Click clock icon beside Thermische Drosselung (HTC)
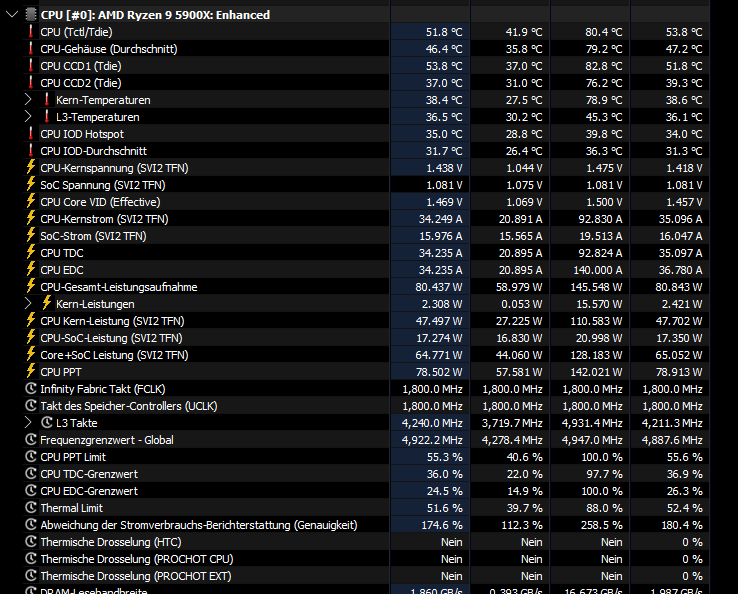The width and height of the screenshot is (738, 594). tap(31, 542)
